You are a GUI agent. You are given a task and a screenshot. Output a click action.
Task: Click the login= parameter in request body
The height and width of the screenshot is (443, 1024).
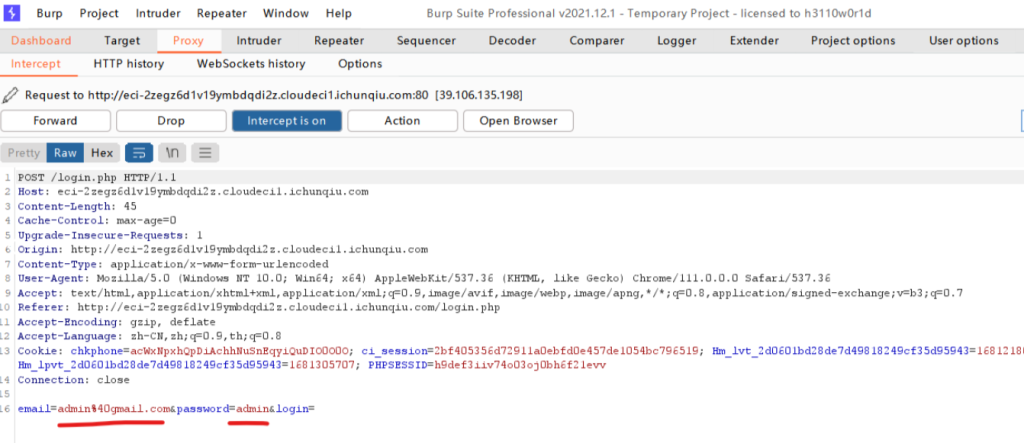[296, 408]
